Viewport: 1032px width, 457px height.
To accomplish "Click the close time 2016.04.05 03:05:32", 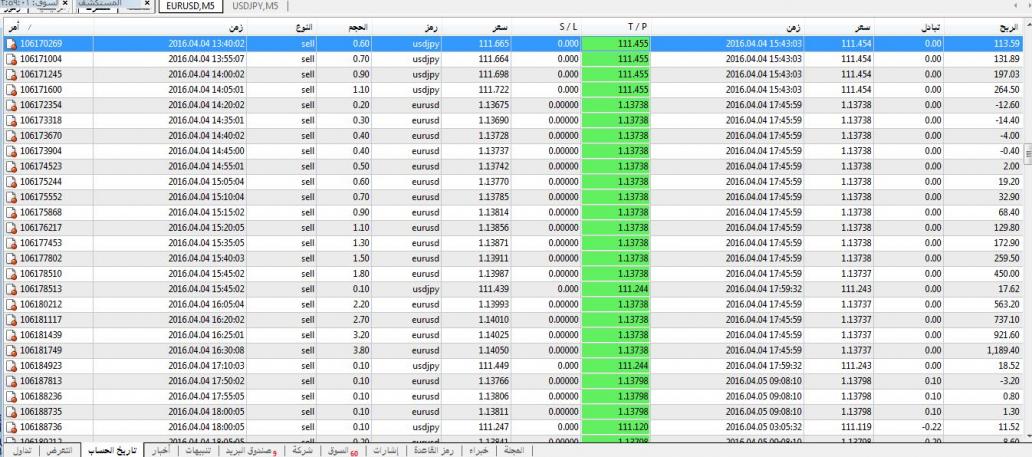I will pyautogui.click(x=763, y=427).
